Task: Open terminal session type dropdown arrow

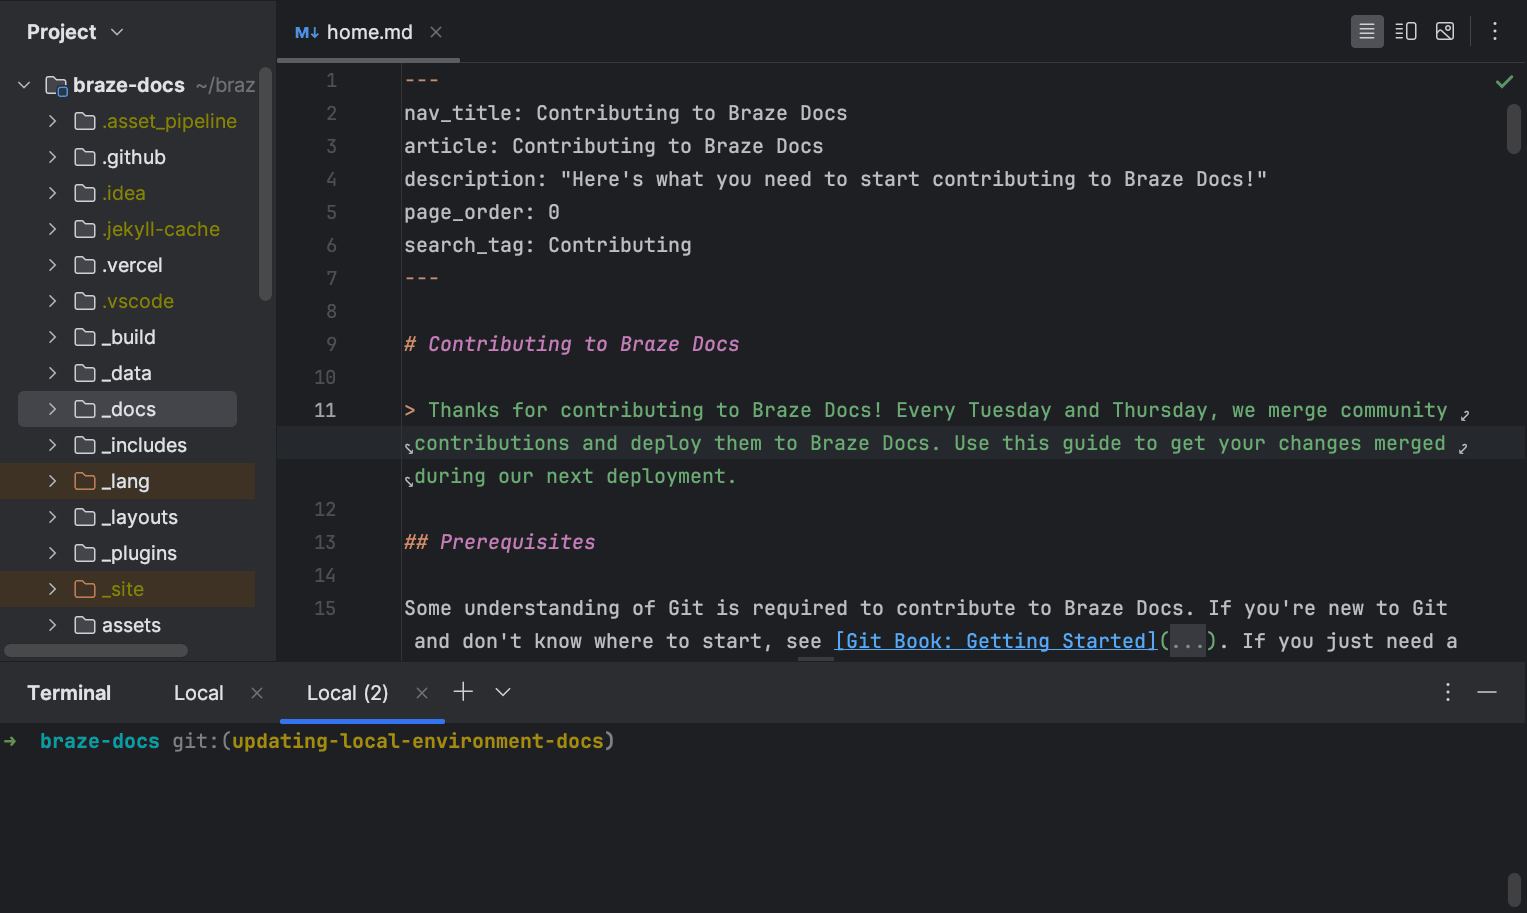Action: pyautogui.click(x=503, y=692)
